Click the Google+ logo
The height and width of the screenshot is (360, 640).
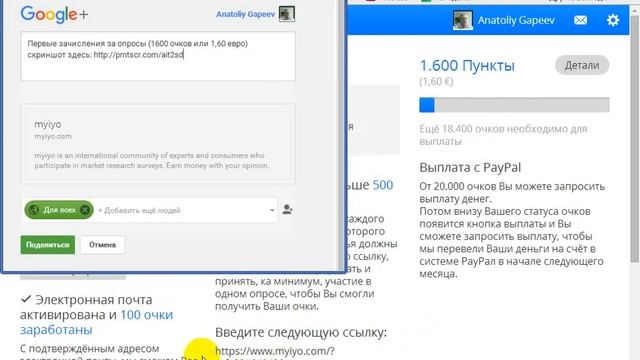click(x=54, y=15)
